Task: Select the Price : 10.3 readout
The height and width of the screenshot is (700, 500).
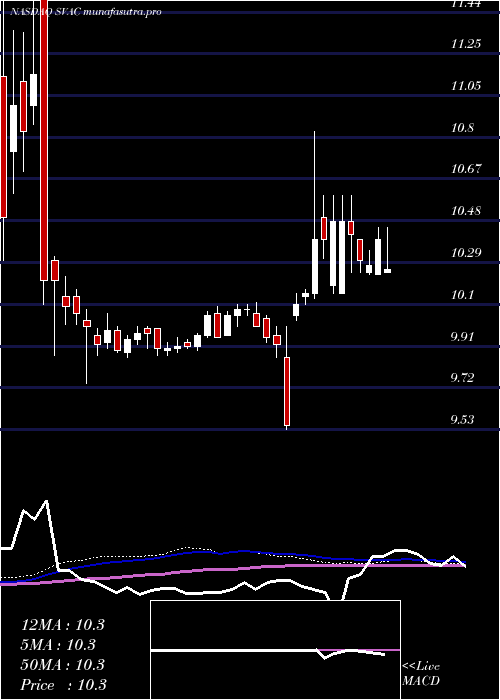Action: point(64,685)
